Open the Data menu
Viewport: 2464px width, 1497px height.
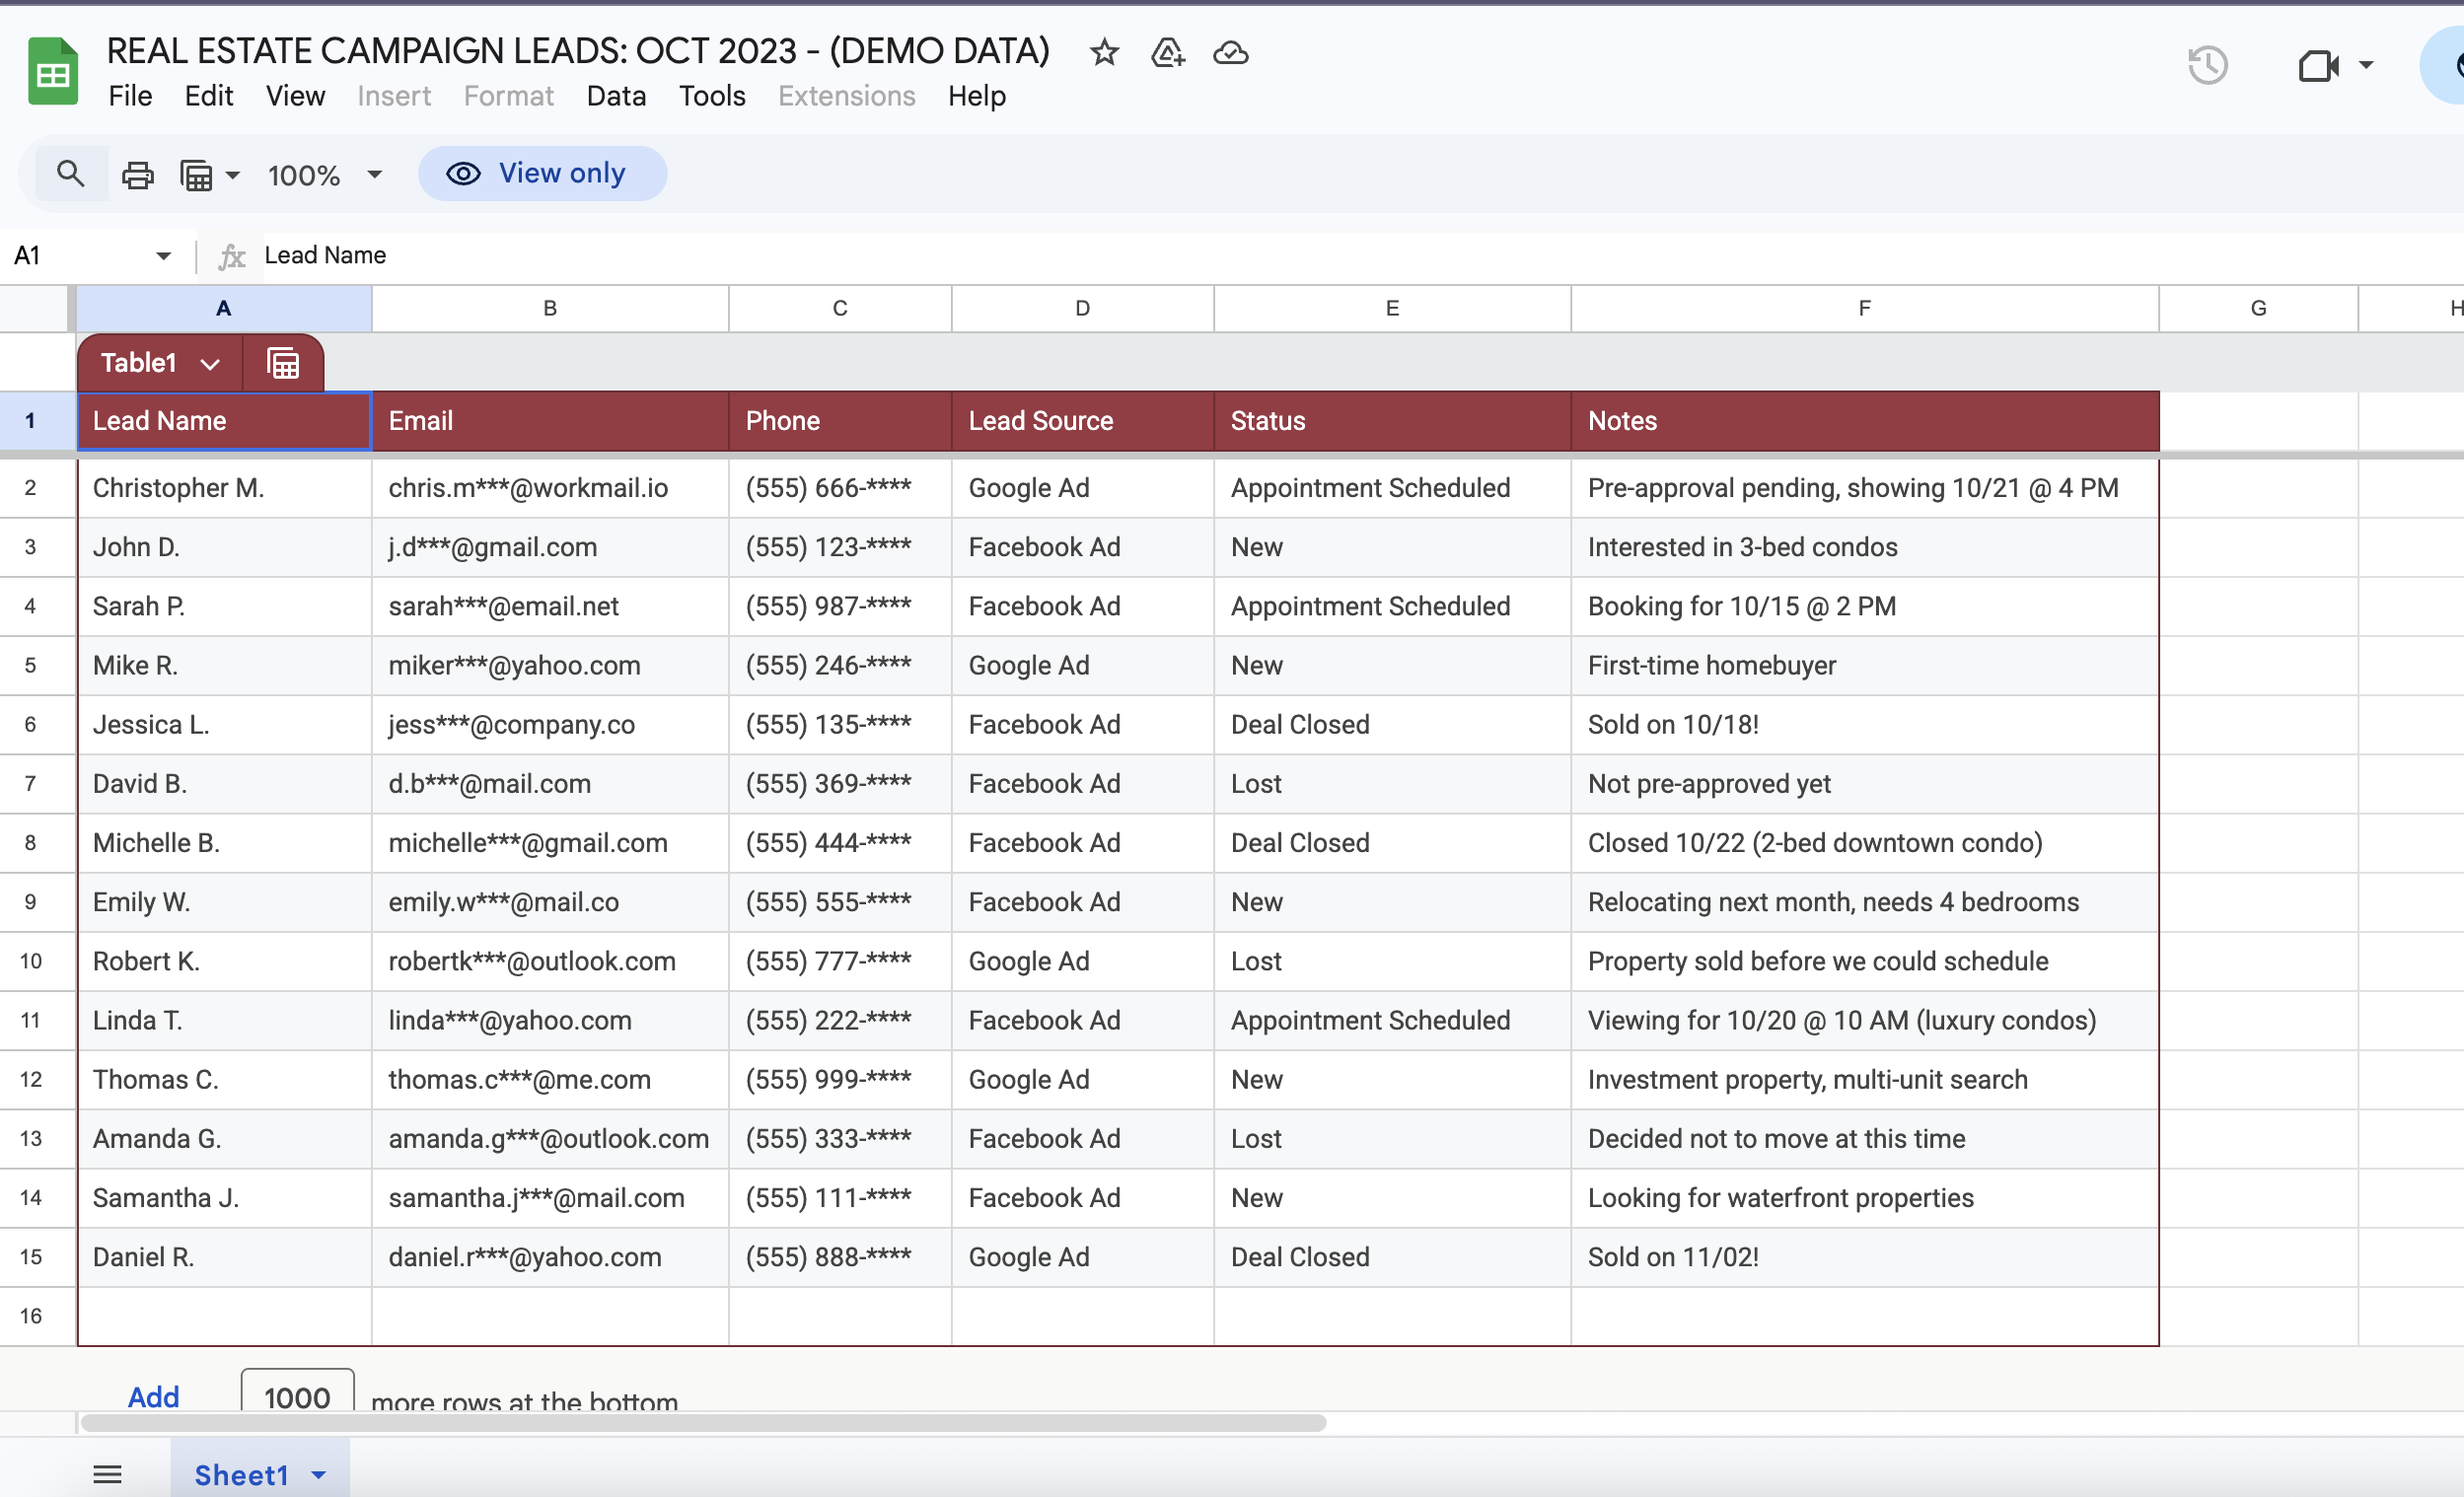click(x=616, y=96)
